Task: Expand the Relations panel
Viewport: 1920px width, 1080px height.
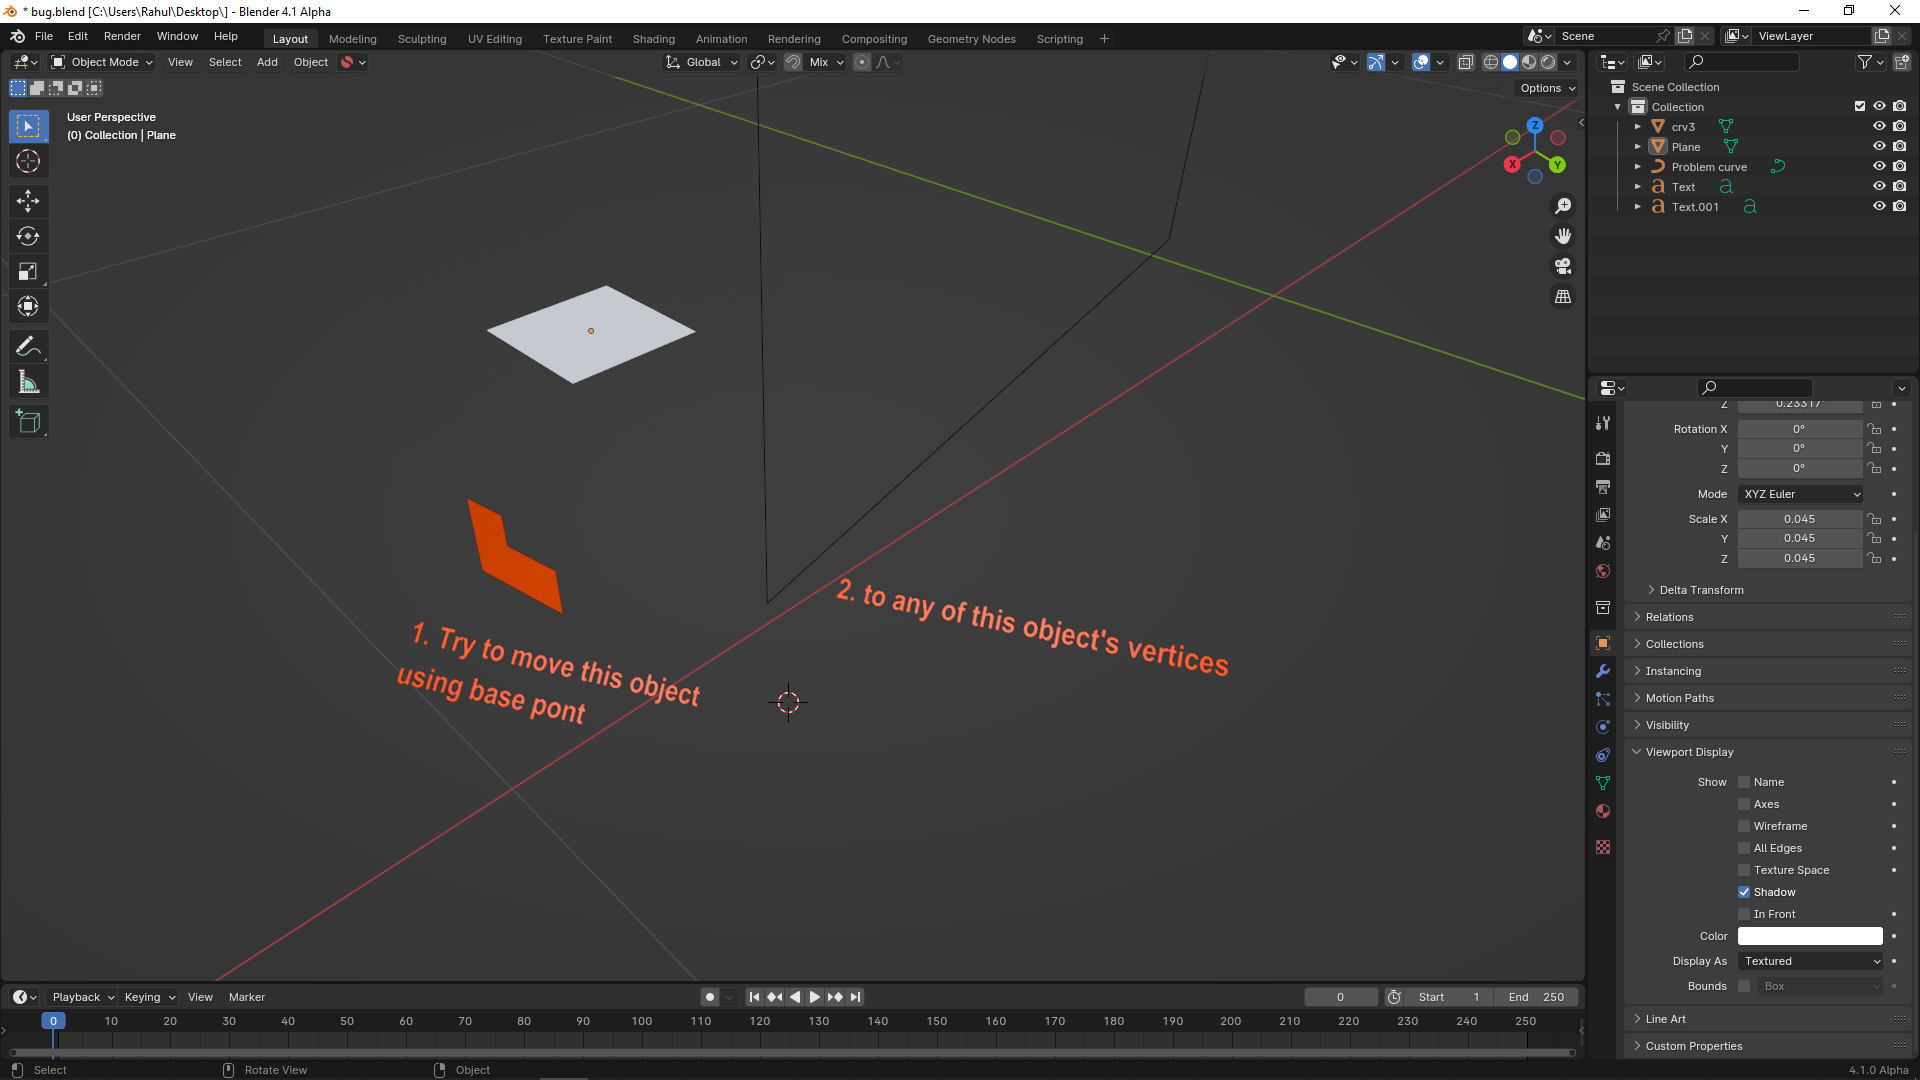Action: coord(1669,617)
